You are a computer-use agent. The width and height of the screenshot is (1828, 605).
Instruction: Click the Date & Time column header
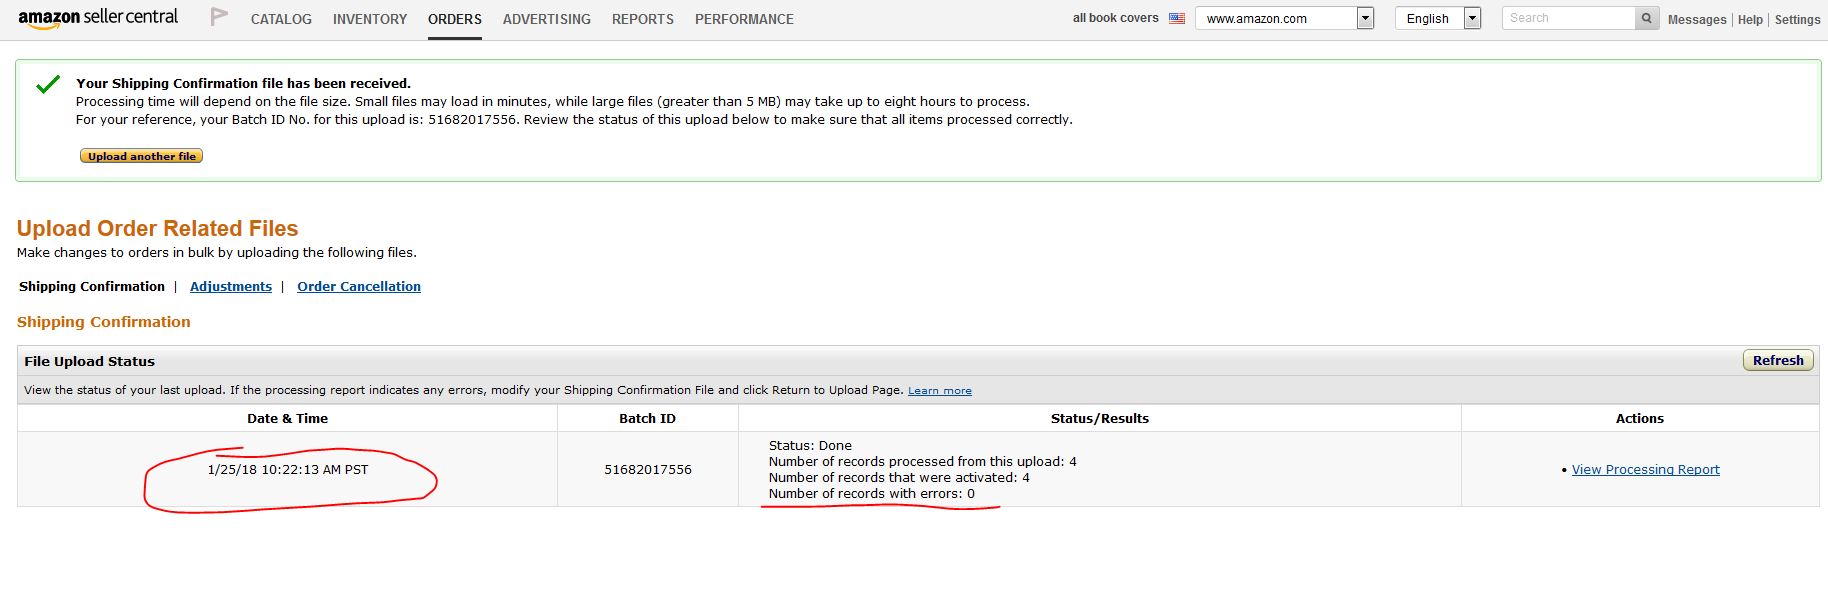pos(288,418)
